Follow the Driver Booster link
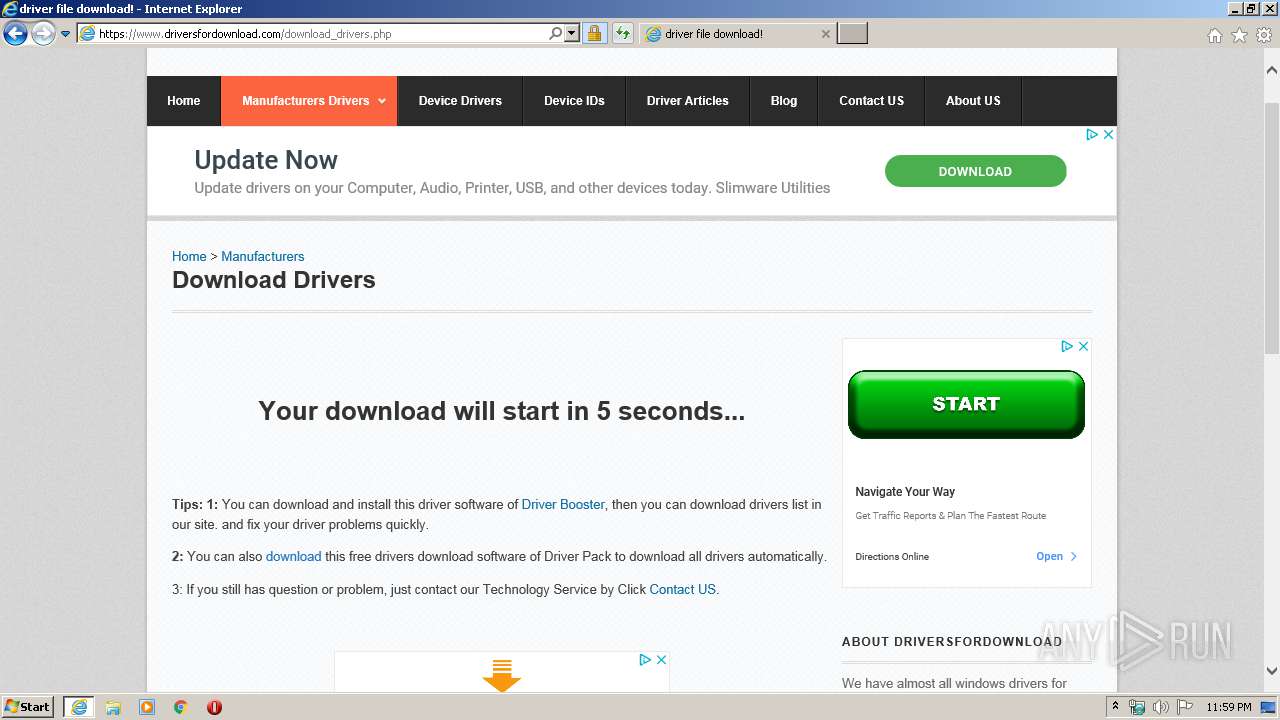The image size is (1280, 720). pos(563,504)
